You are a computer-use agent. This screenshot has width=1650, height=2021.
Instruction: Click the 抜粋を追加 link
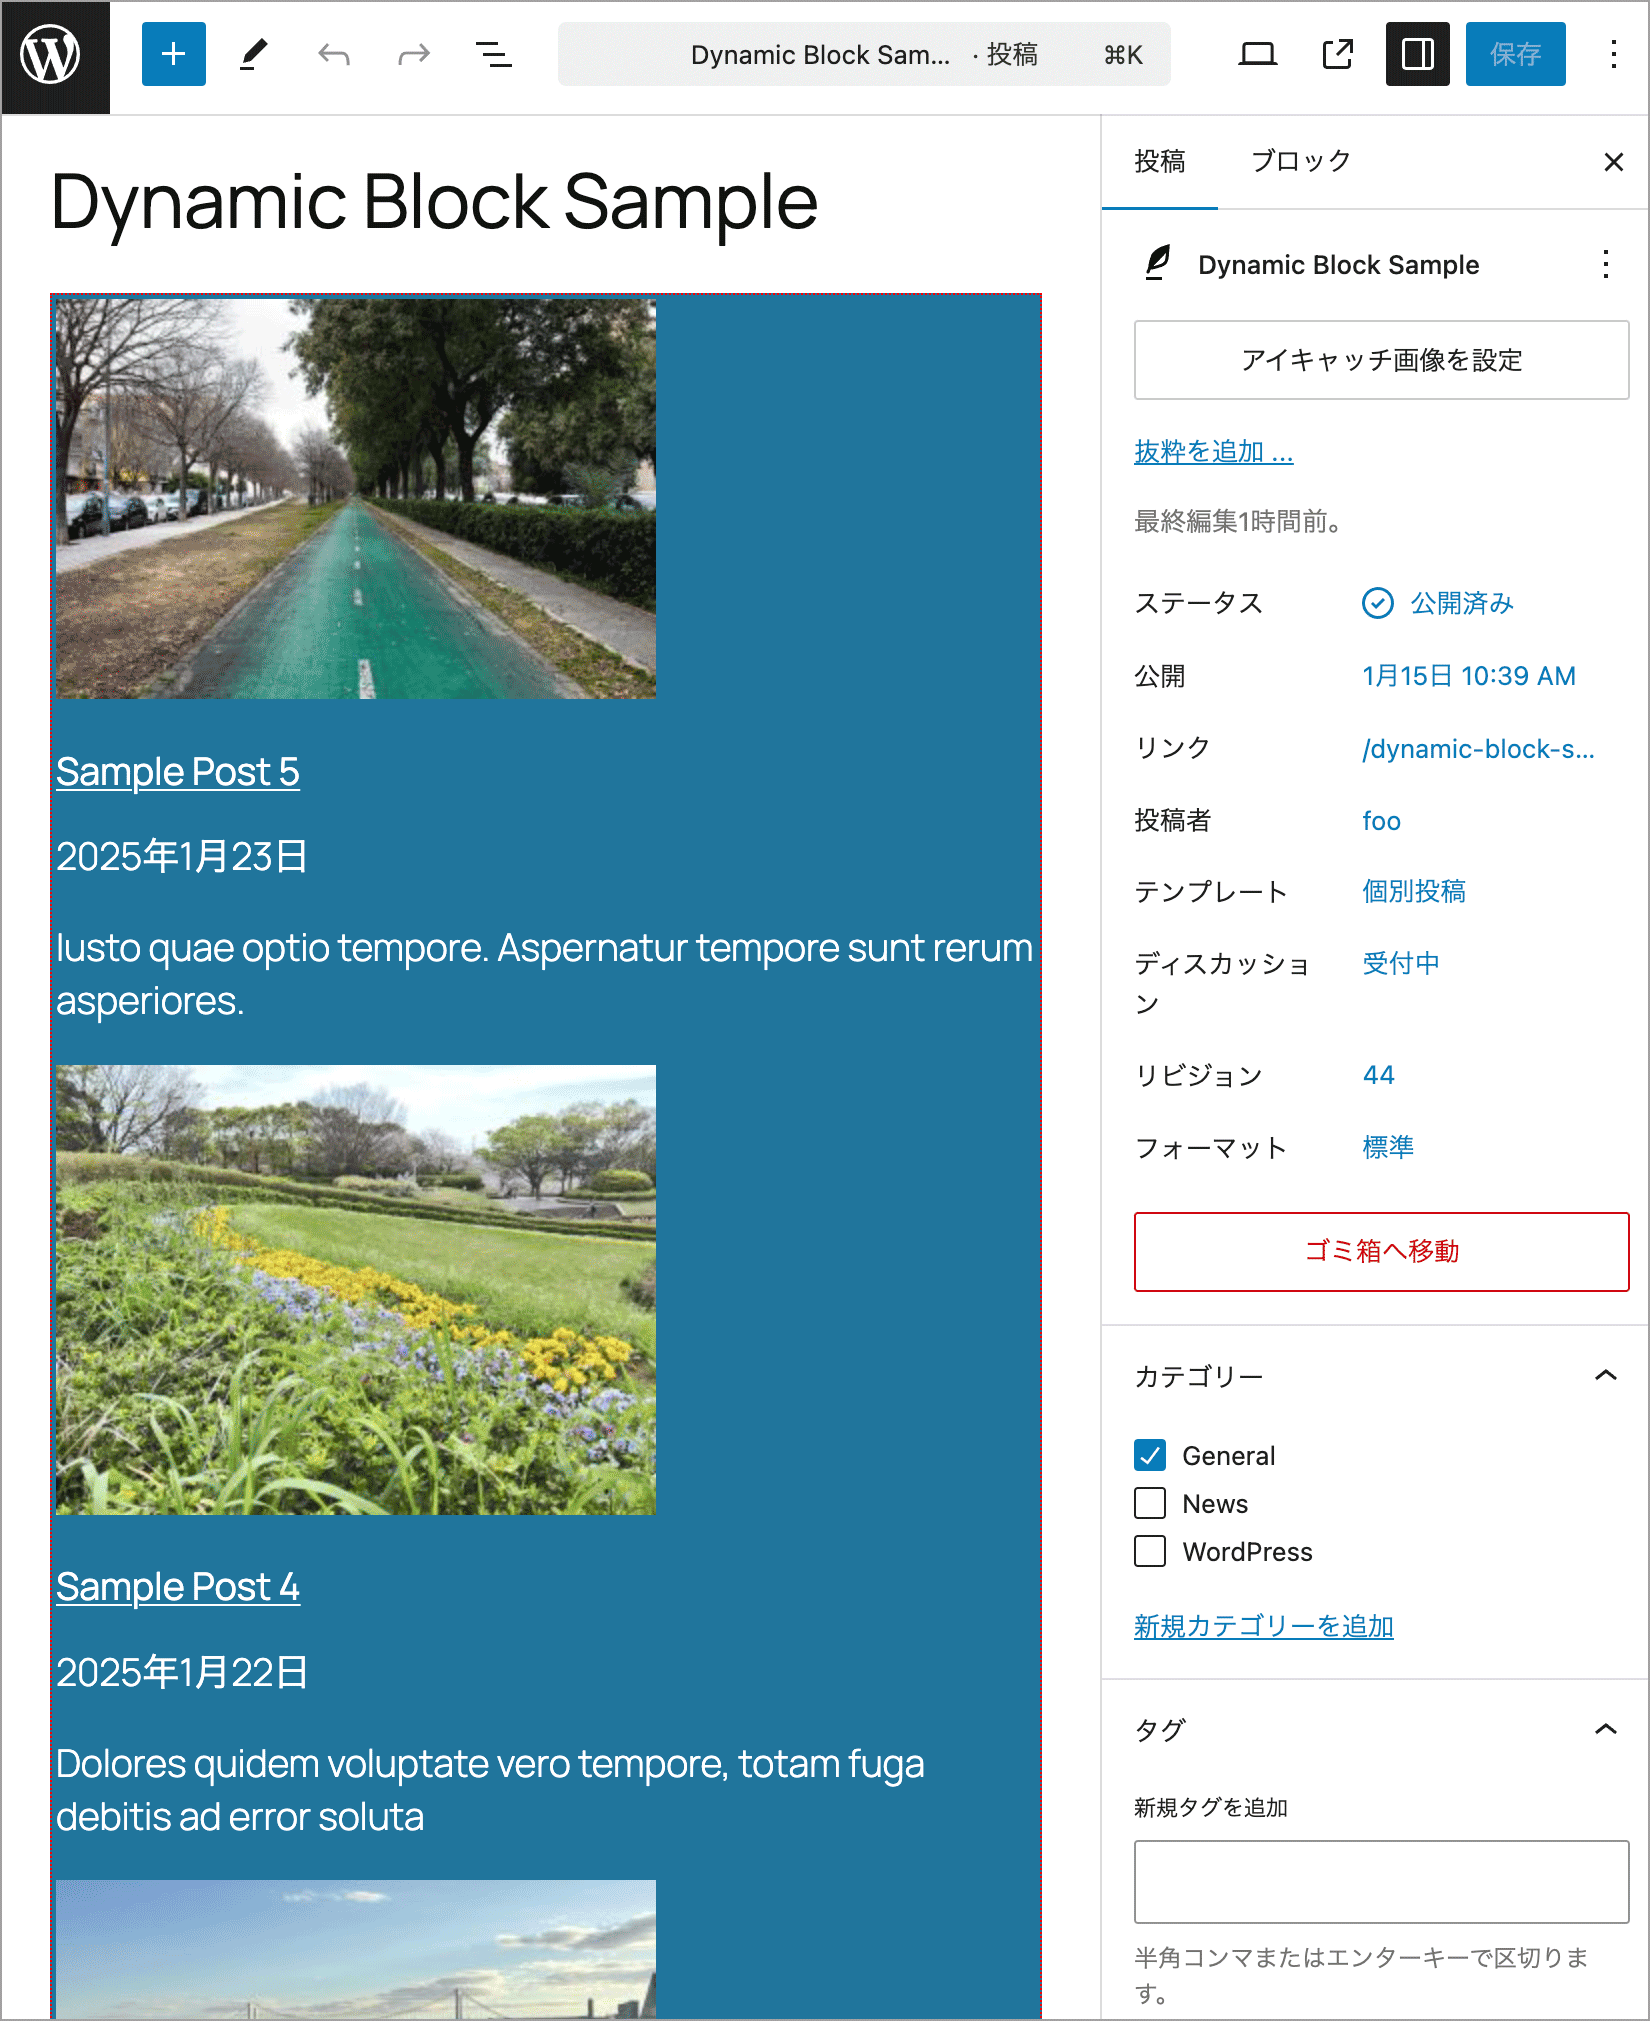pyautogui.click(x=1213, y=452)
